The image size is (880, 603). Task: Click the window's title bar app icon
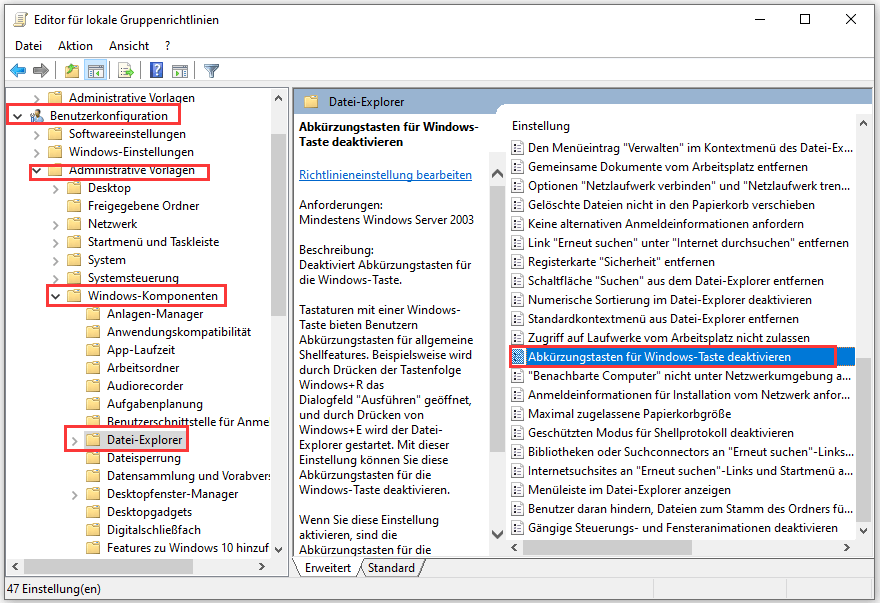[20, 20]
